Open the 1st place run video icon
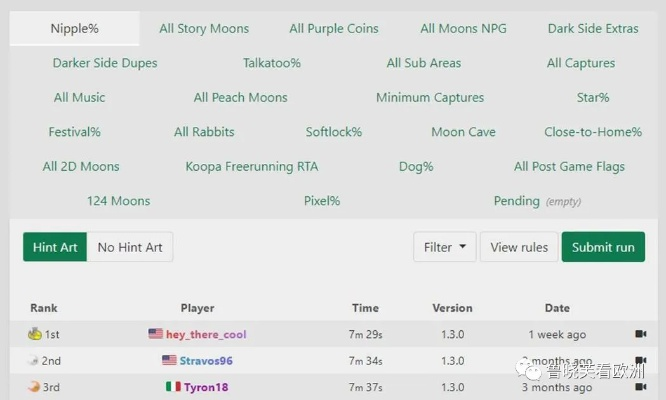 point(641,334)
